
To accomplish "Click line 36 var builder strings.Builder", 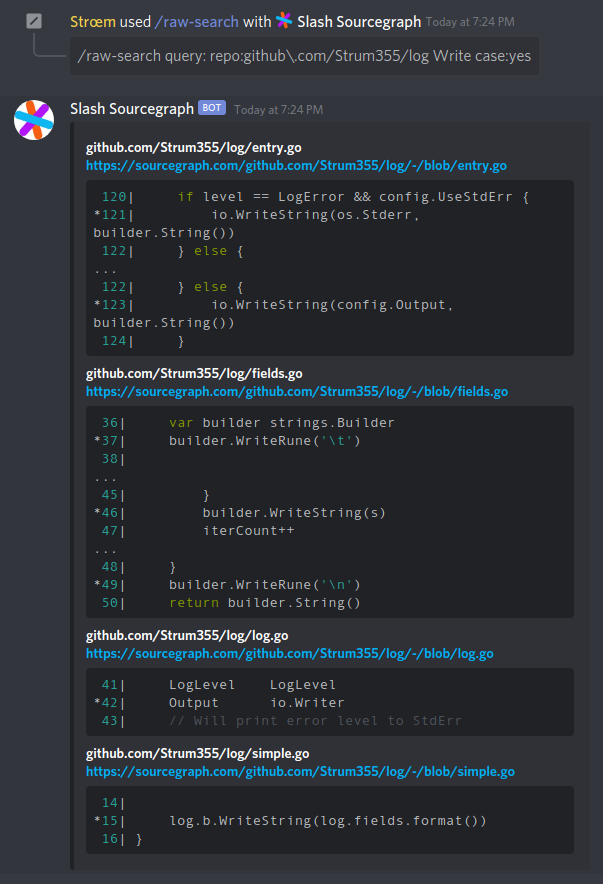I will 248,423.
